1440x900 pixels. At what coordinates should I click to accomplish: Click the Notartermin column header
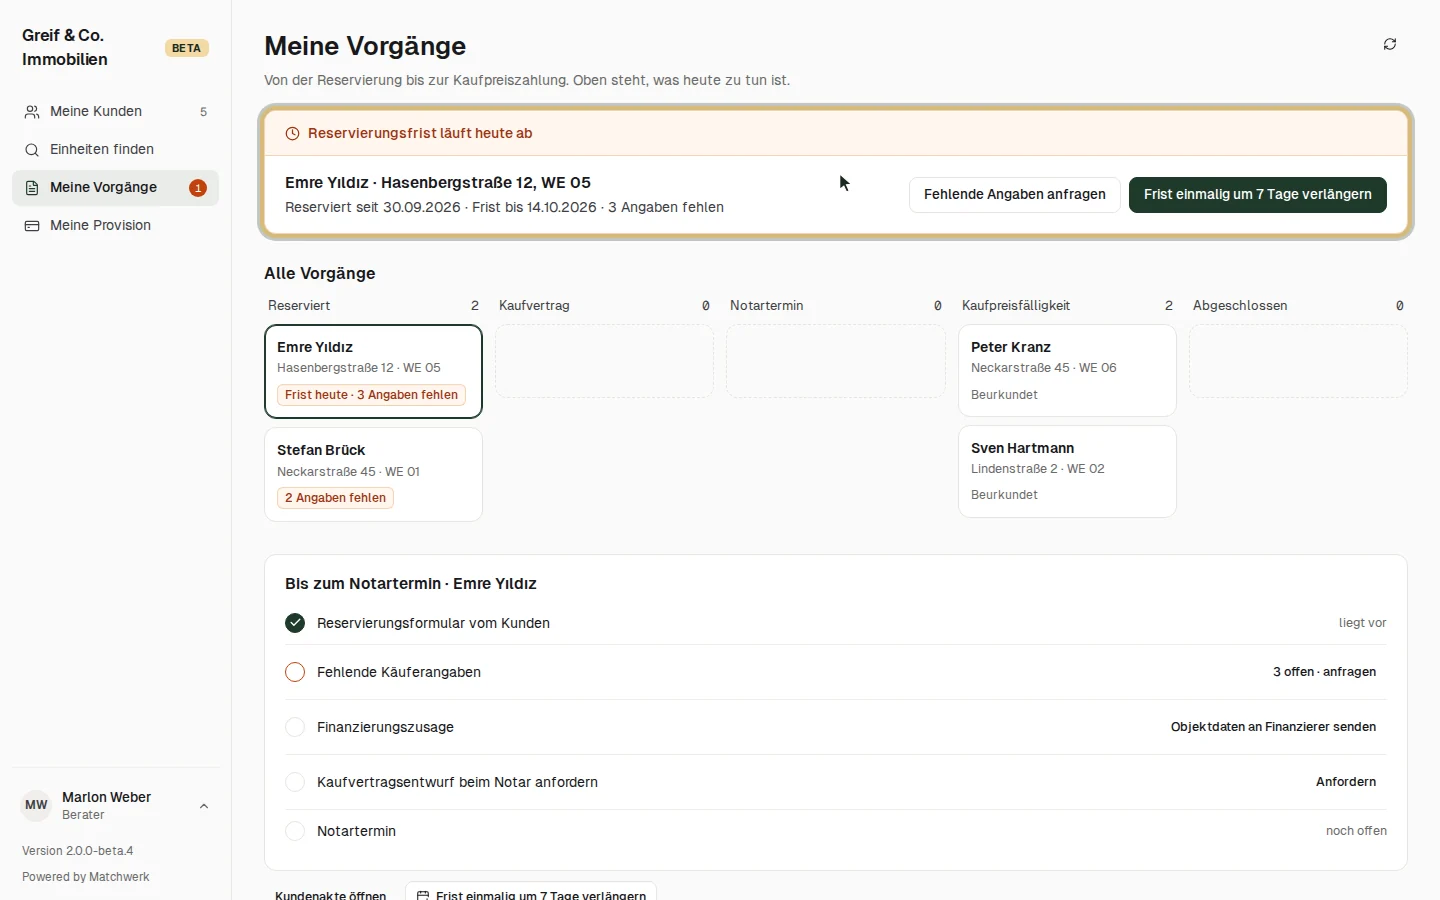click(x=767, y=306)
